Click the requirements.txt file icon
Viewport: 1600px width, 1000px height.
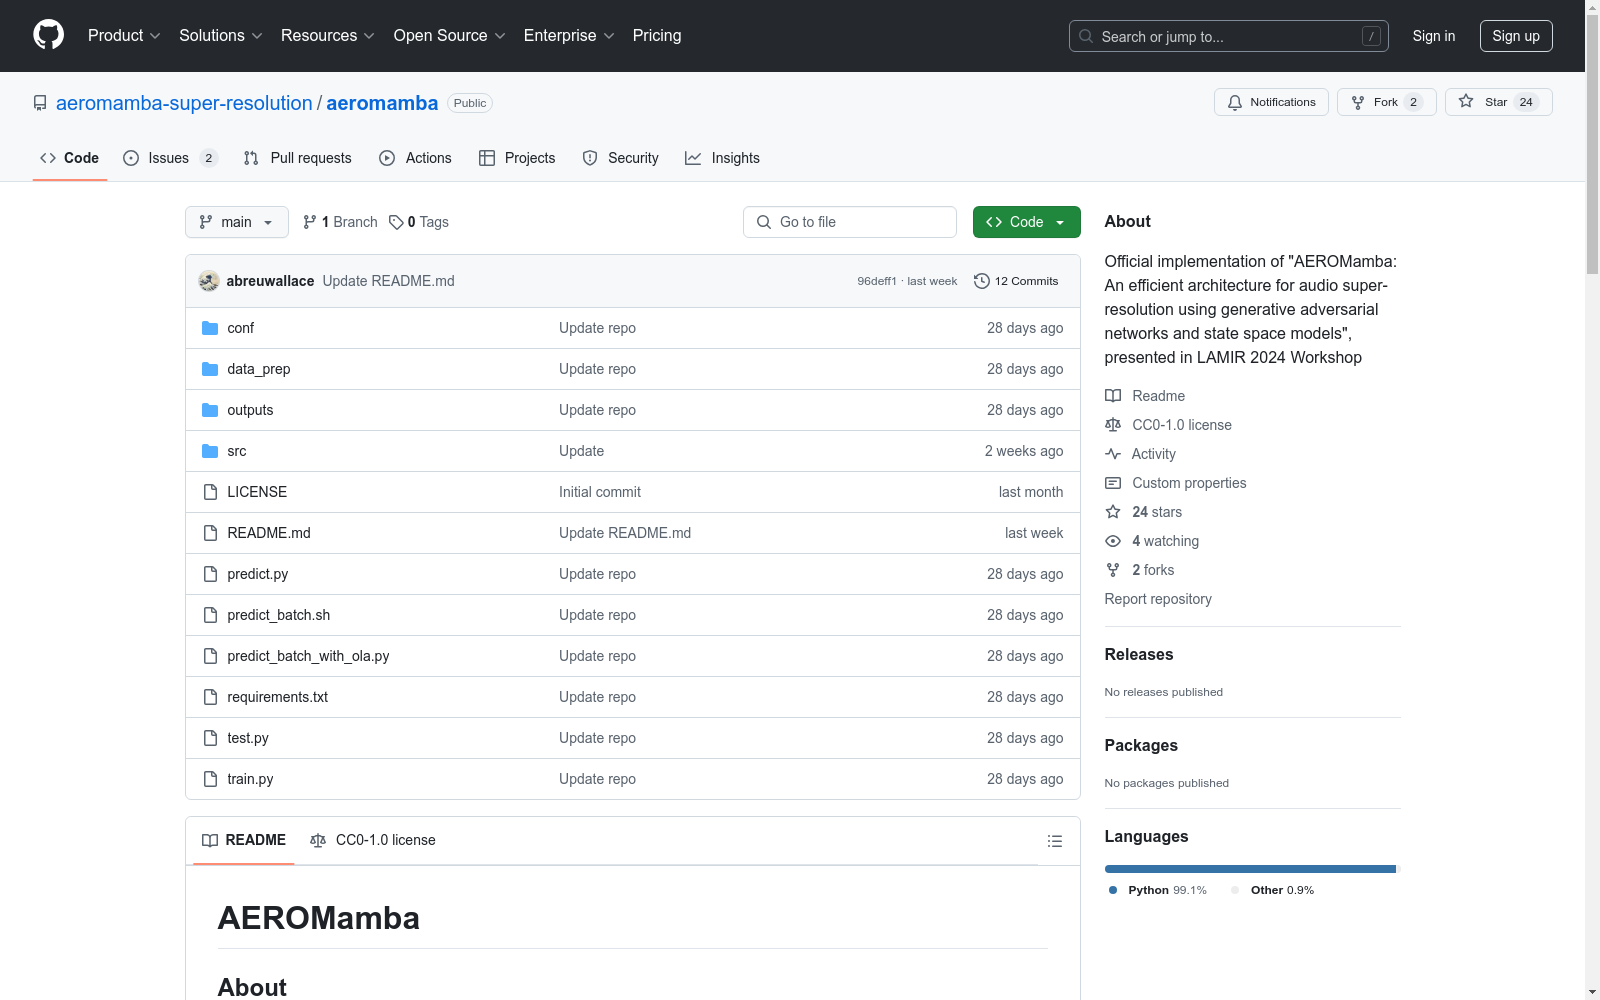pyautogui.click(x=210, y=697)
